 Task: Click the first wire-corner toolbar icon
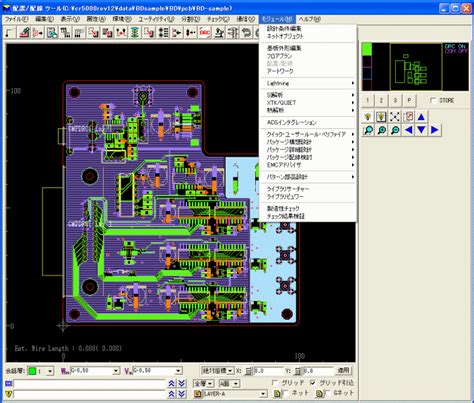(x=10, y=33)
